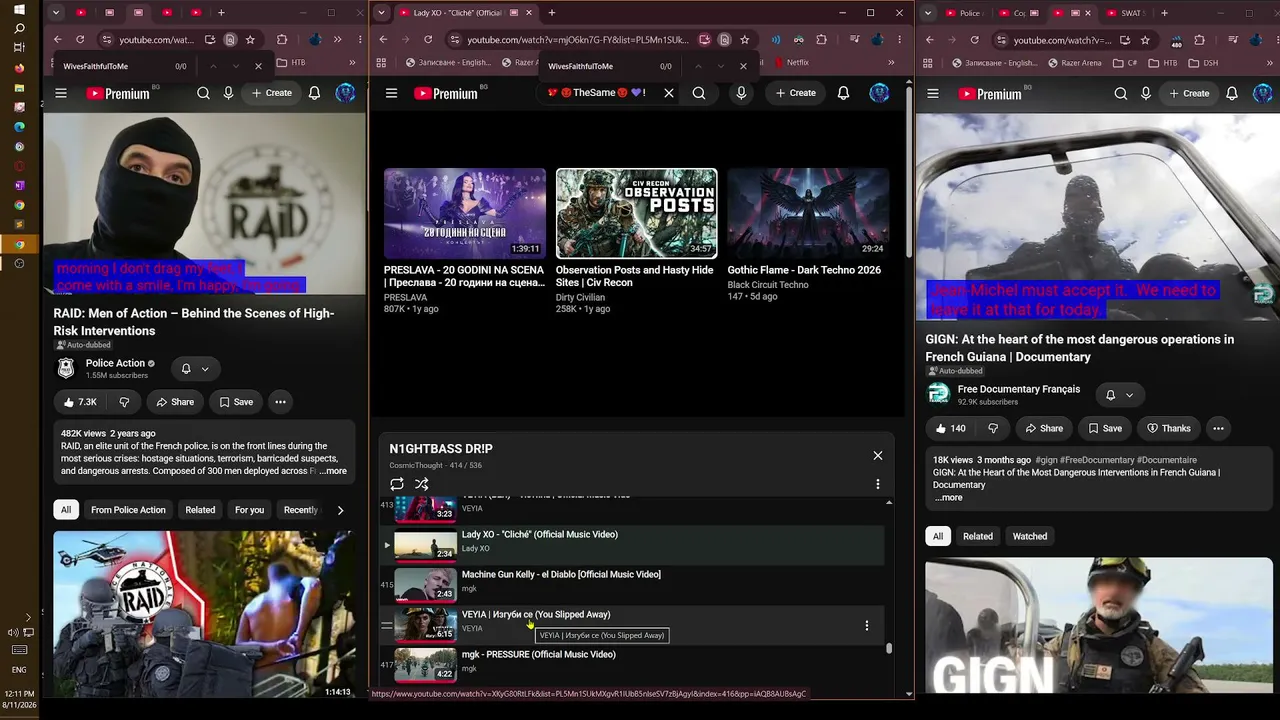Click the search magnifier button in middle window

[x=699, y=93]
